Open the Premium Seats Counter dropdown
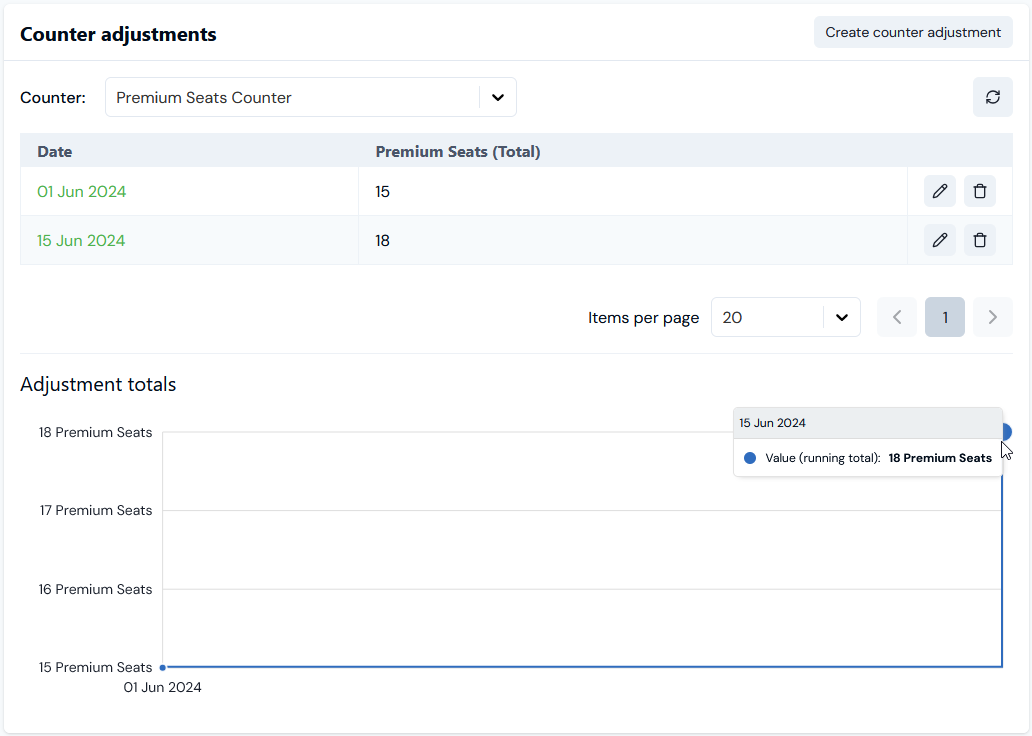Screen dimensions: 1032x736 pyautogui.click(x=311, y=97)
